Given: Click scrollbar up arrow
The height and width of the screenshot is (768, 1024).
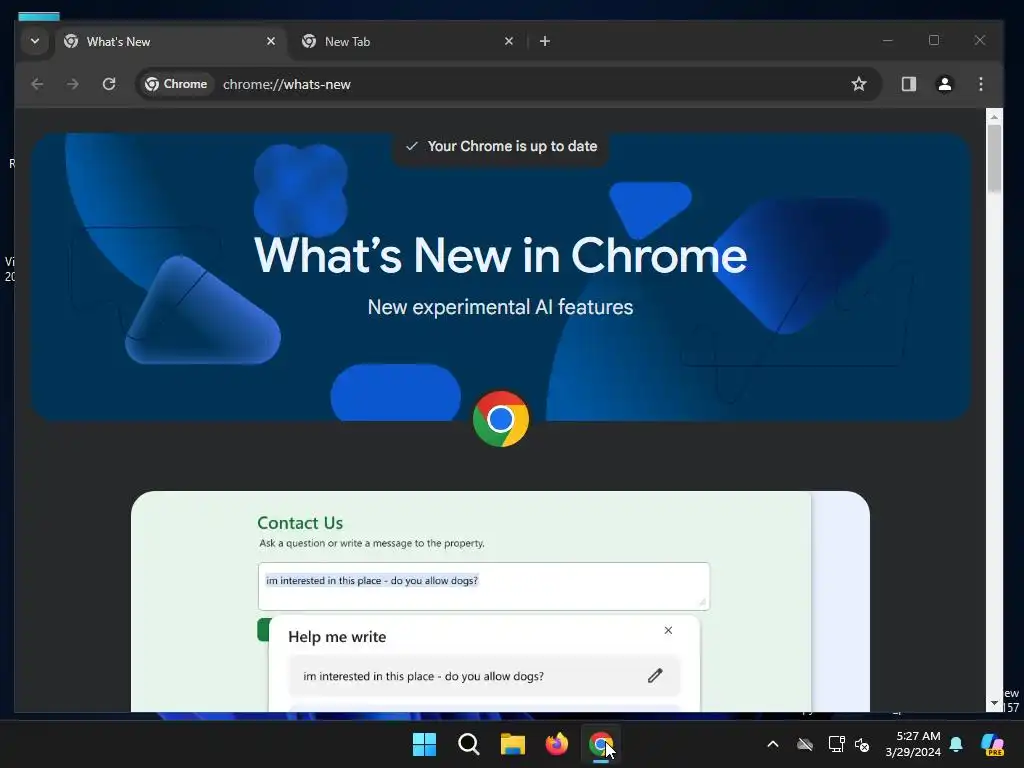Looking at the screenshot, I should tap(994, 117).
